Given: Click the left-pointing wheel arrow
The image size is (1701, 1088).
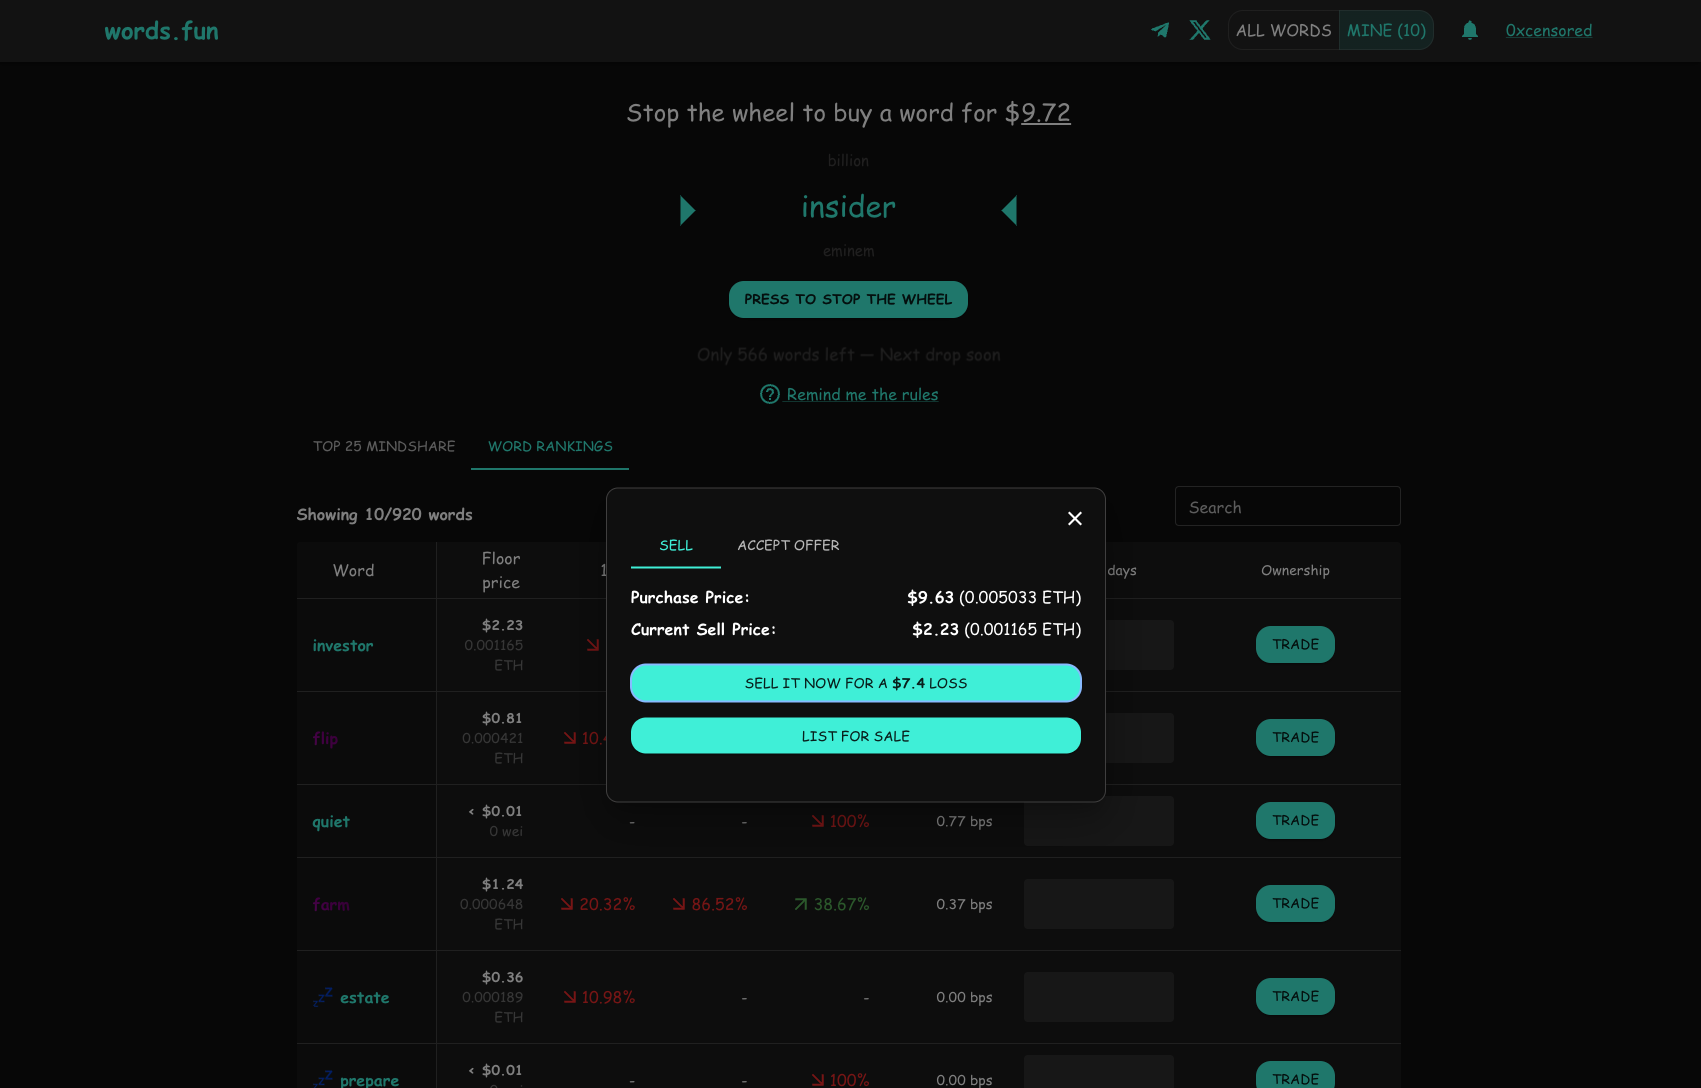Looking at the screenshot, I should 1009,210.
